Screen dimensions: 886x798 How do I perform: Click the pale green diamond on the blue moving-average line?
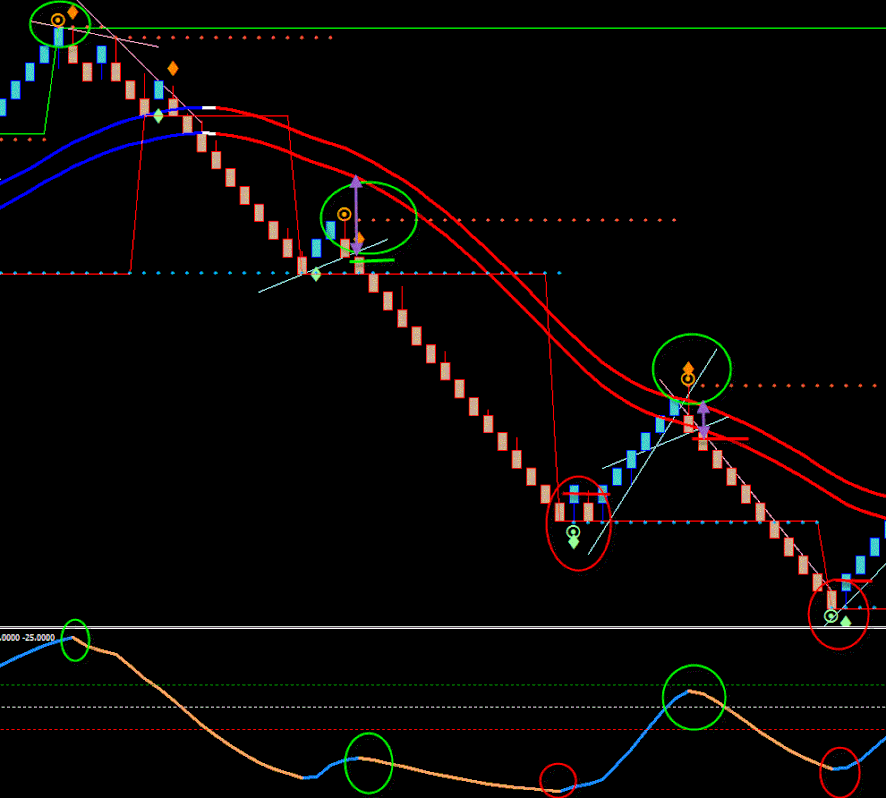[x=159, y=116]
